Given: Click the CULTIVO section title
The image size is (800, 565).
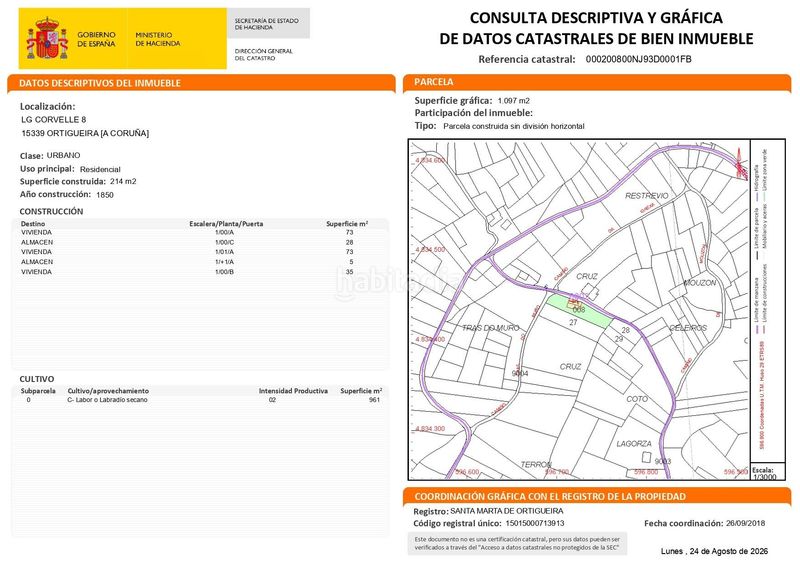Looking at the screenshot, I should 37,379.
